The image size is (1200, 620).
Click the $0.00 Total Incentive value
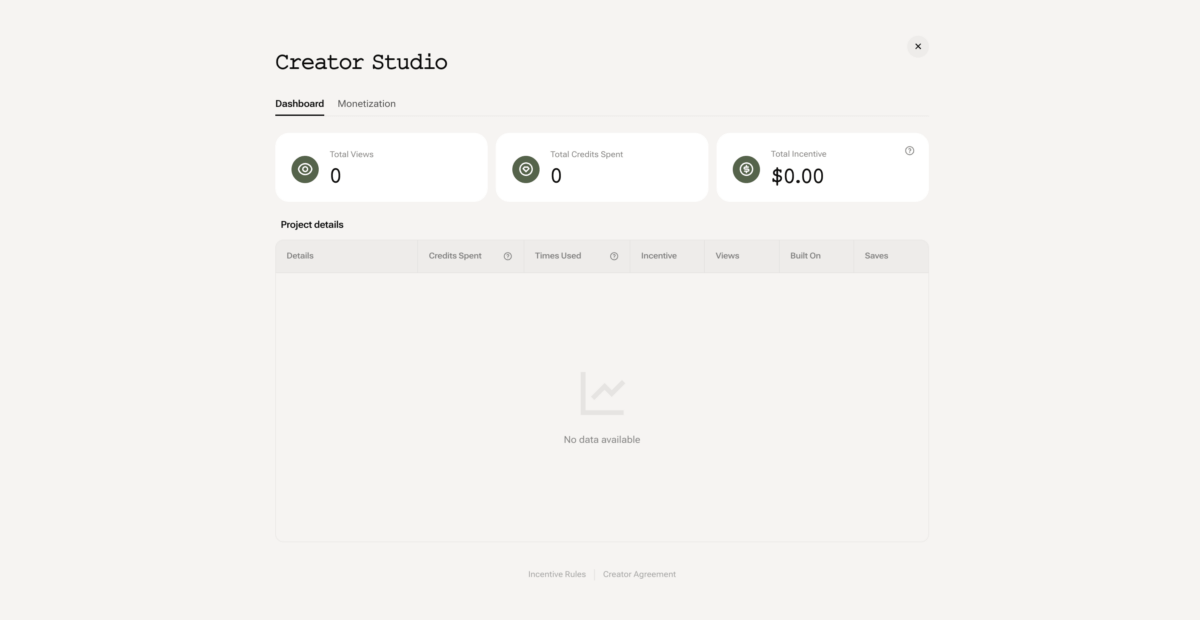[797, 177]
